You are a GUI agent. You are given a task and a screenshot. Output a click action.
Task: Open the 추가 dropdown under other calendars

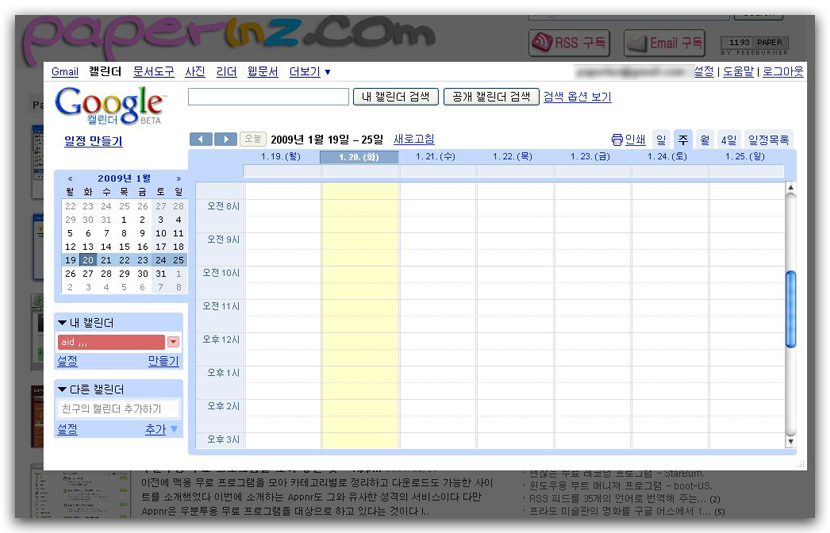point(175,429)
